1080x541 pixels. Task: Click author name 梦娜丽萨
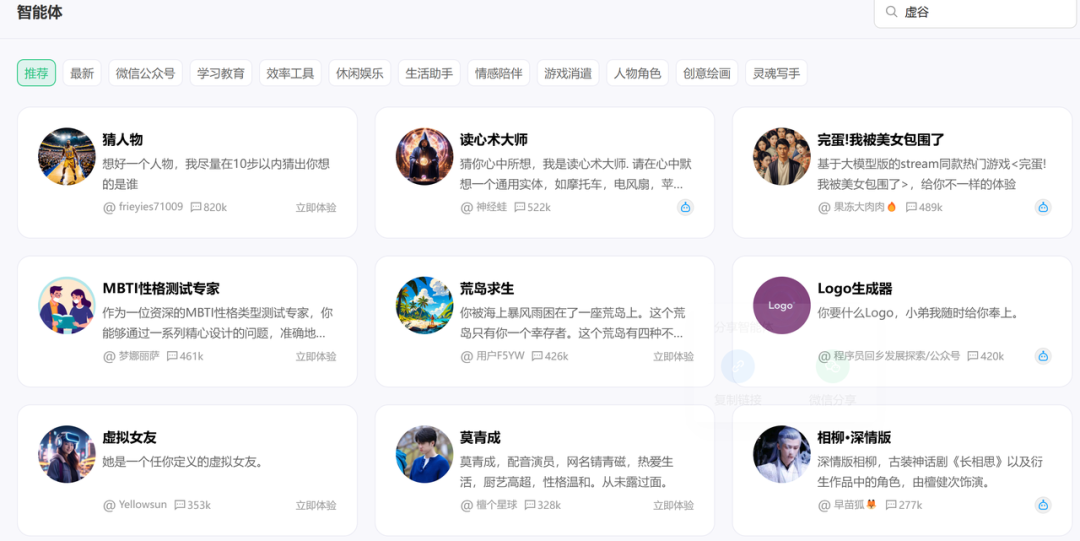139,356
